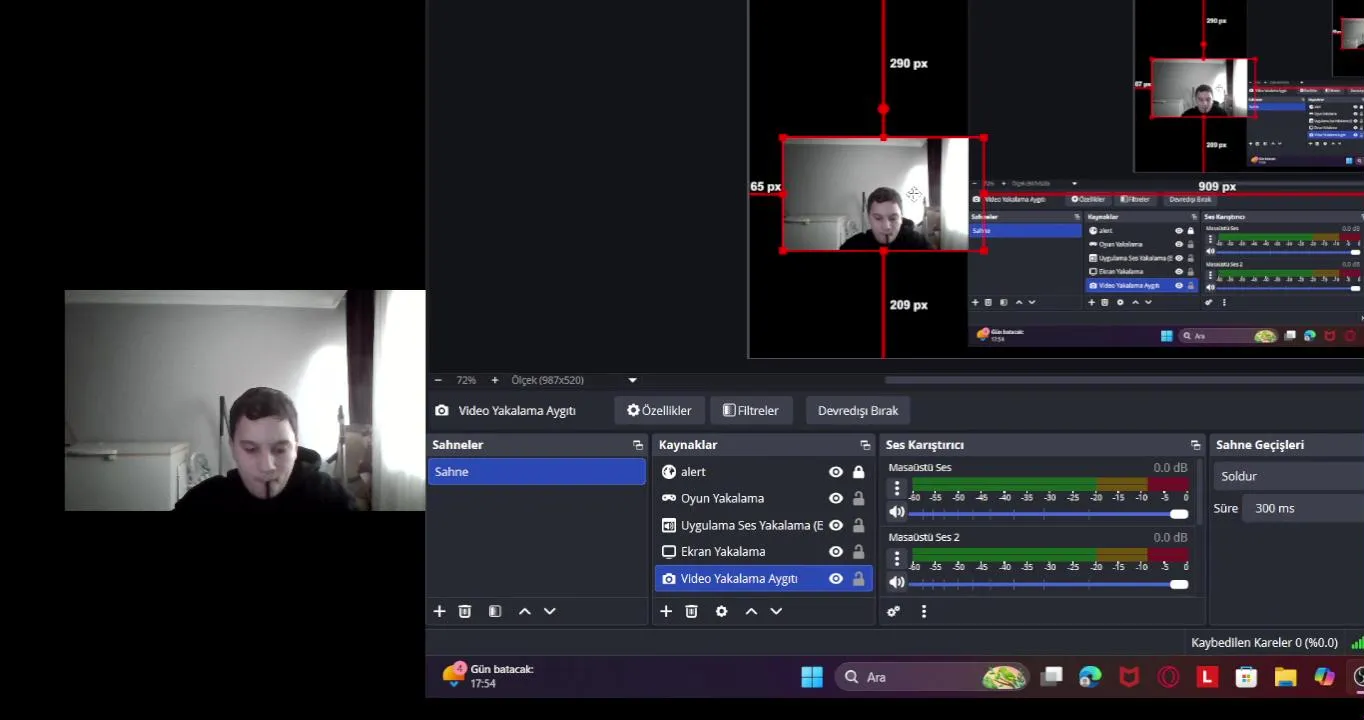Open the red L app on the taskbar

(x=1207, y=677)
